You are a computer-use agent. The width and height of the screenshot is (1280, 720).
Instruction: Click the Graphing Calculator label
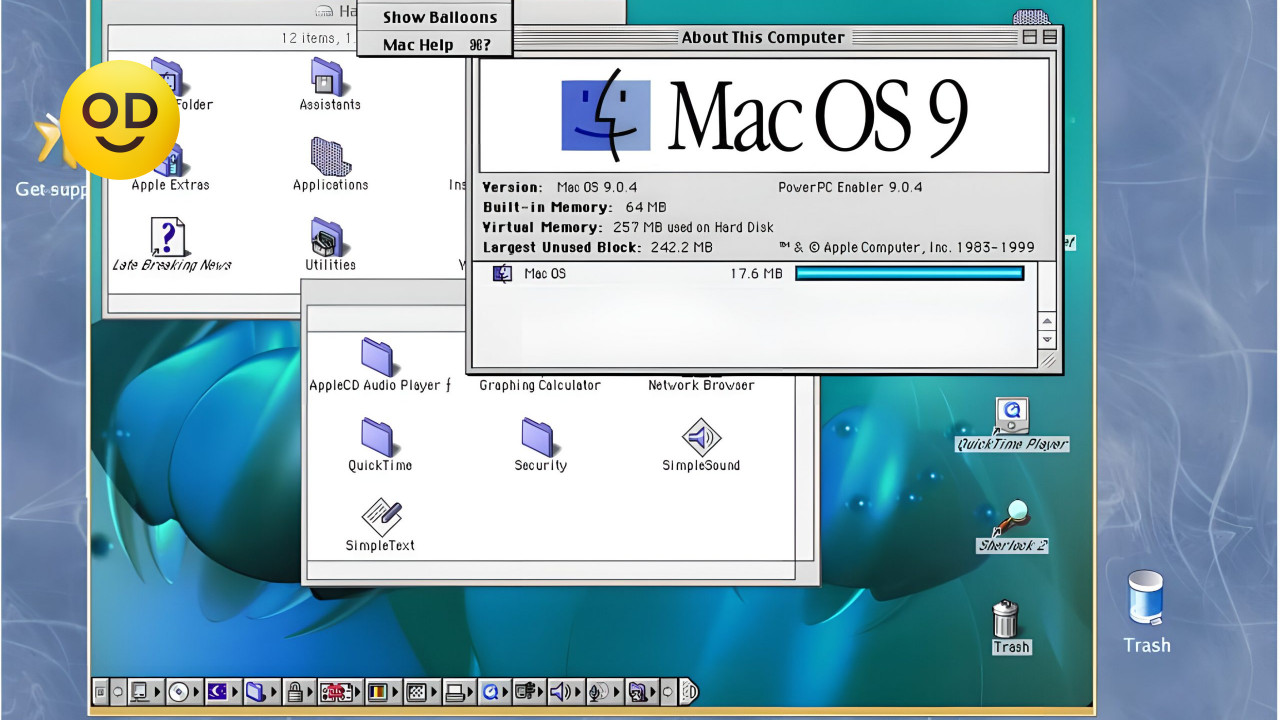click(539, 385)
